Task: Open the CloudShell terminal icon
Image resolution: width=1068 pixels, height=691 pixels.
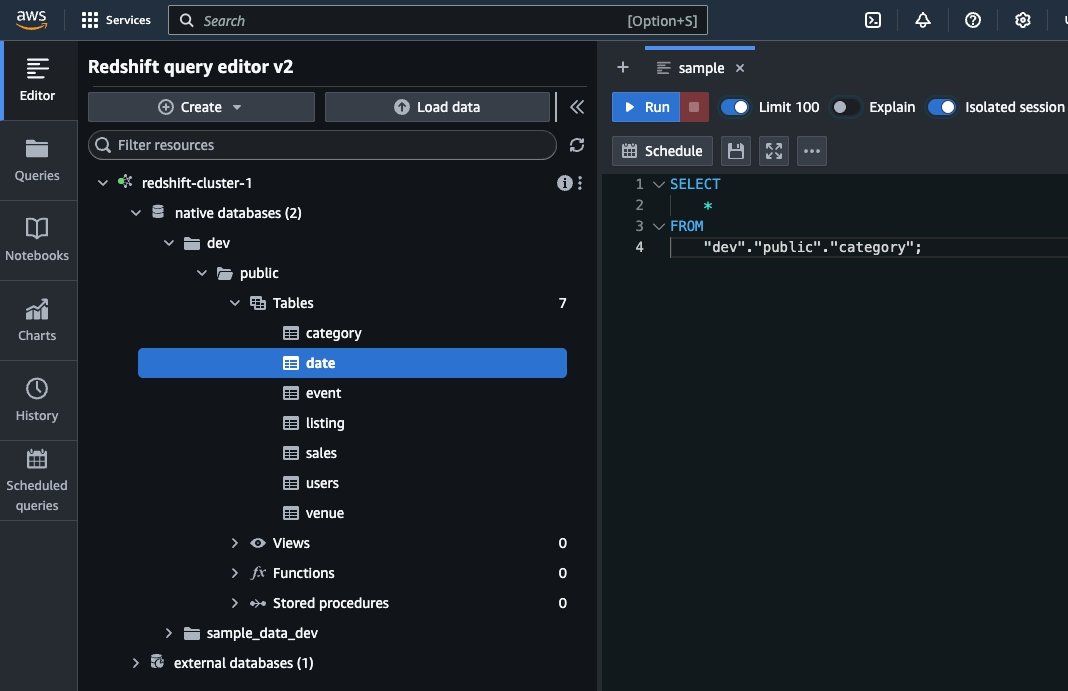Action: [873, 20]
